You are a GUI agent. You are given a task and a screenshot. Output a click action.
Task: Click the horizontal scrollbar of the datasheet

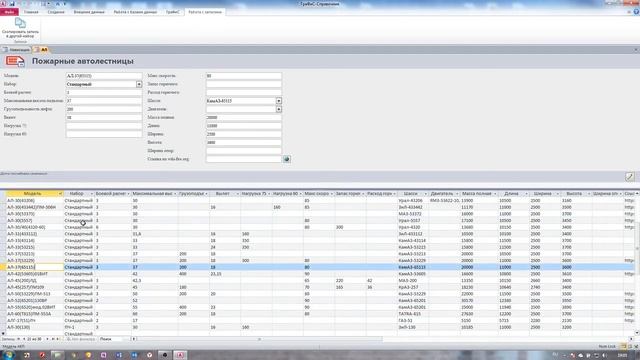coord(260,339)
